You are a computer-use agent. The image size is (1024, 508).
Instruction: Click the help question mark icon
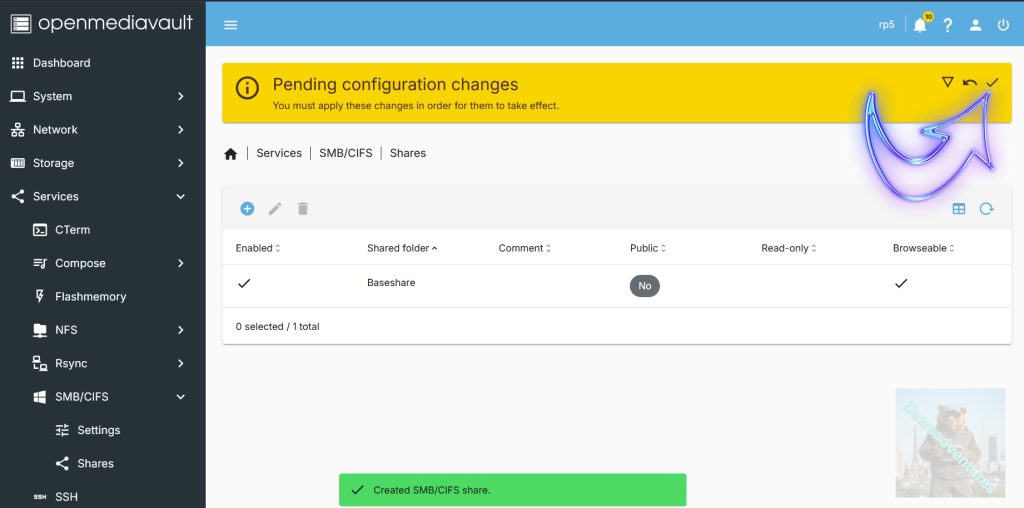point(948,25)
